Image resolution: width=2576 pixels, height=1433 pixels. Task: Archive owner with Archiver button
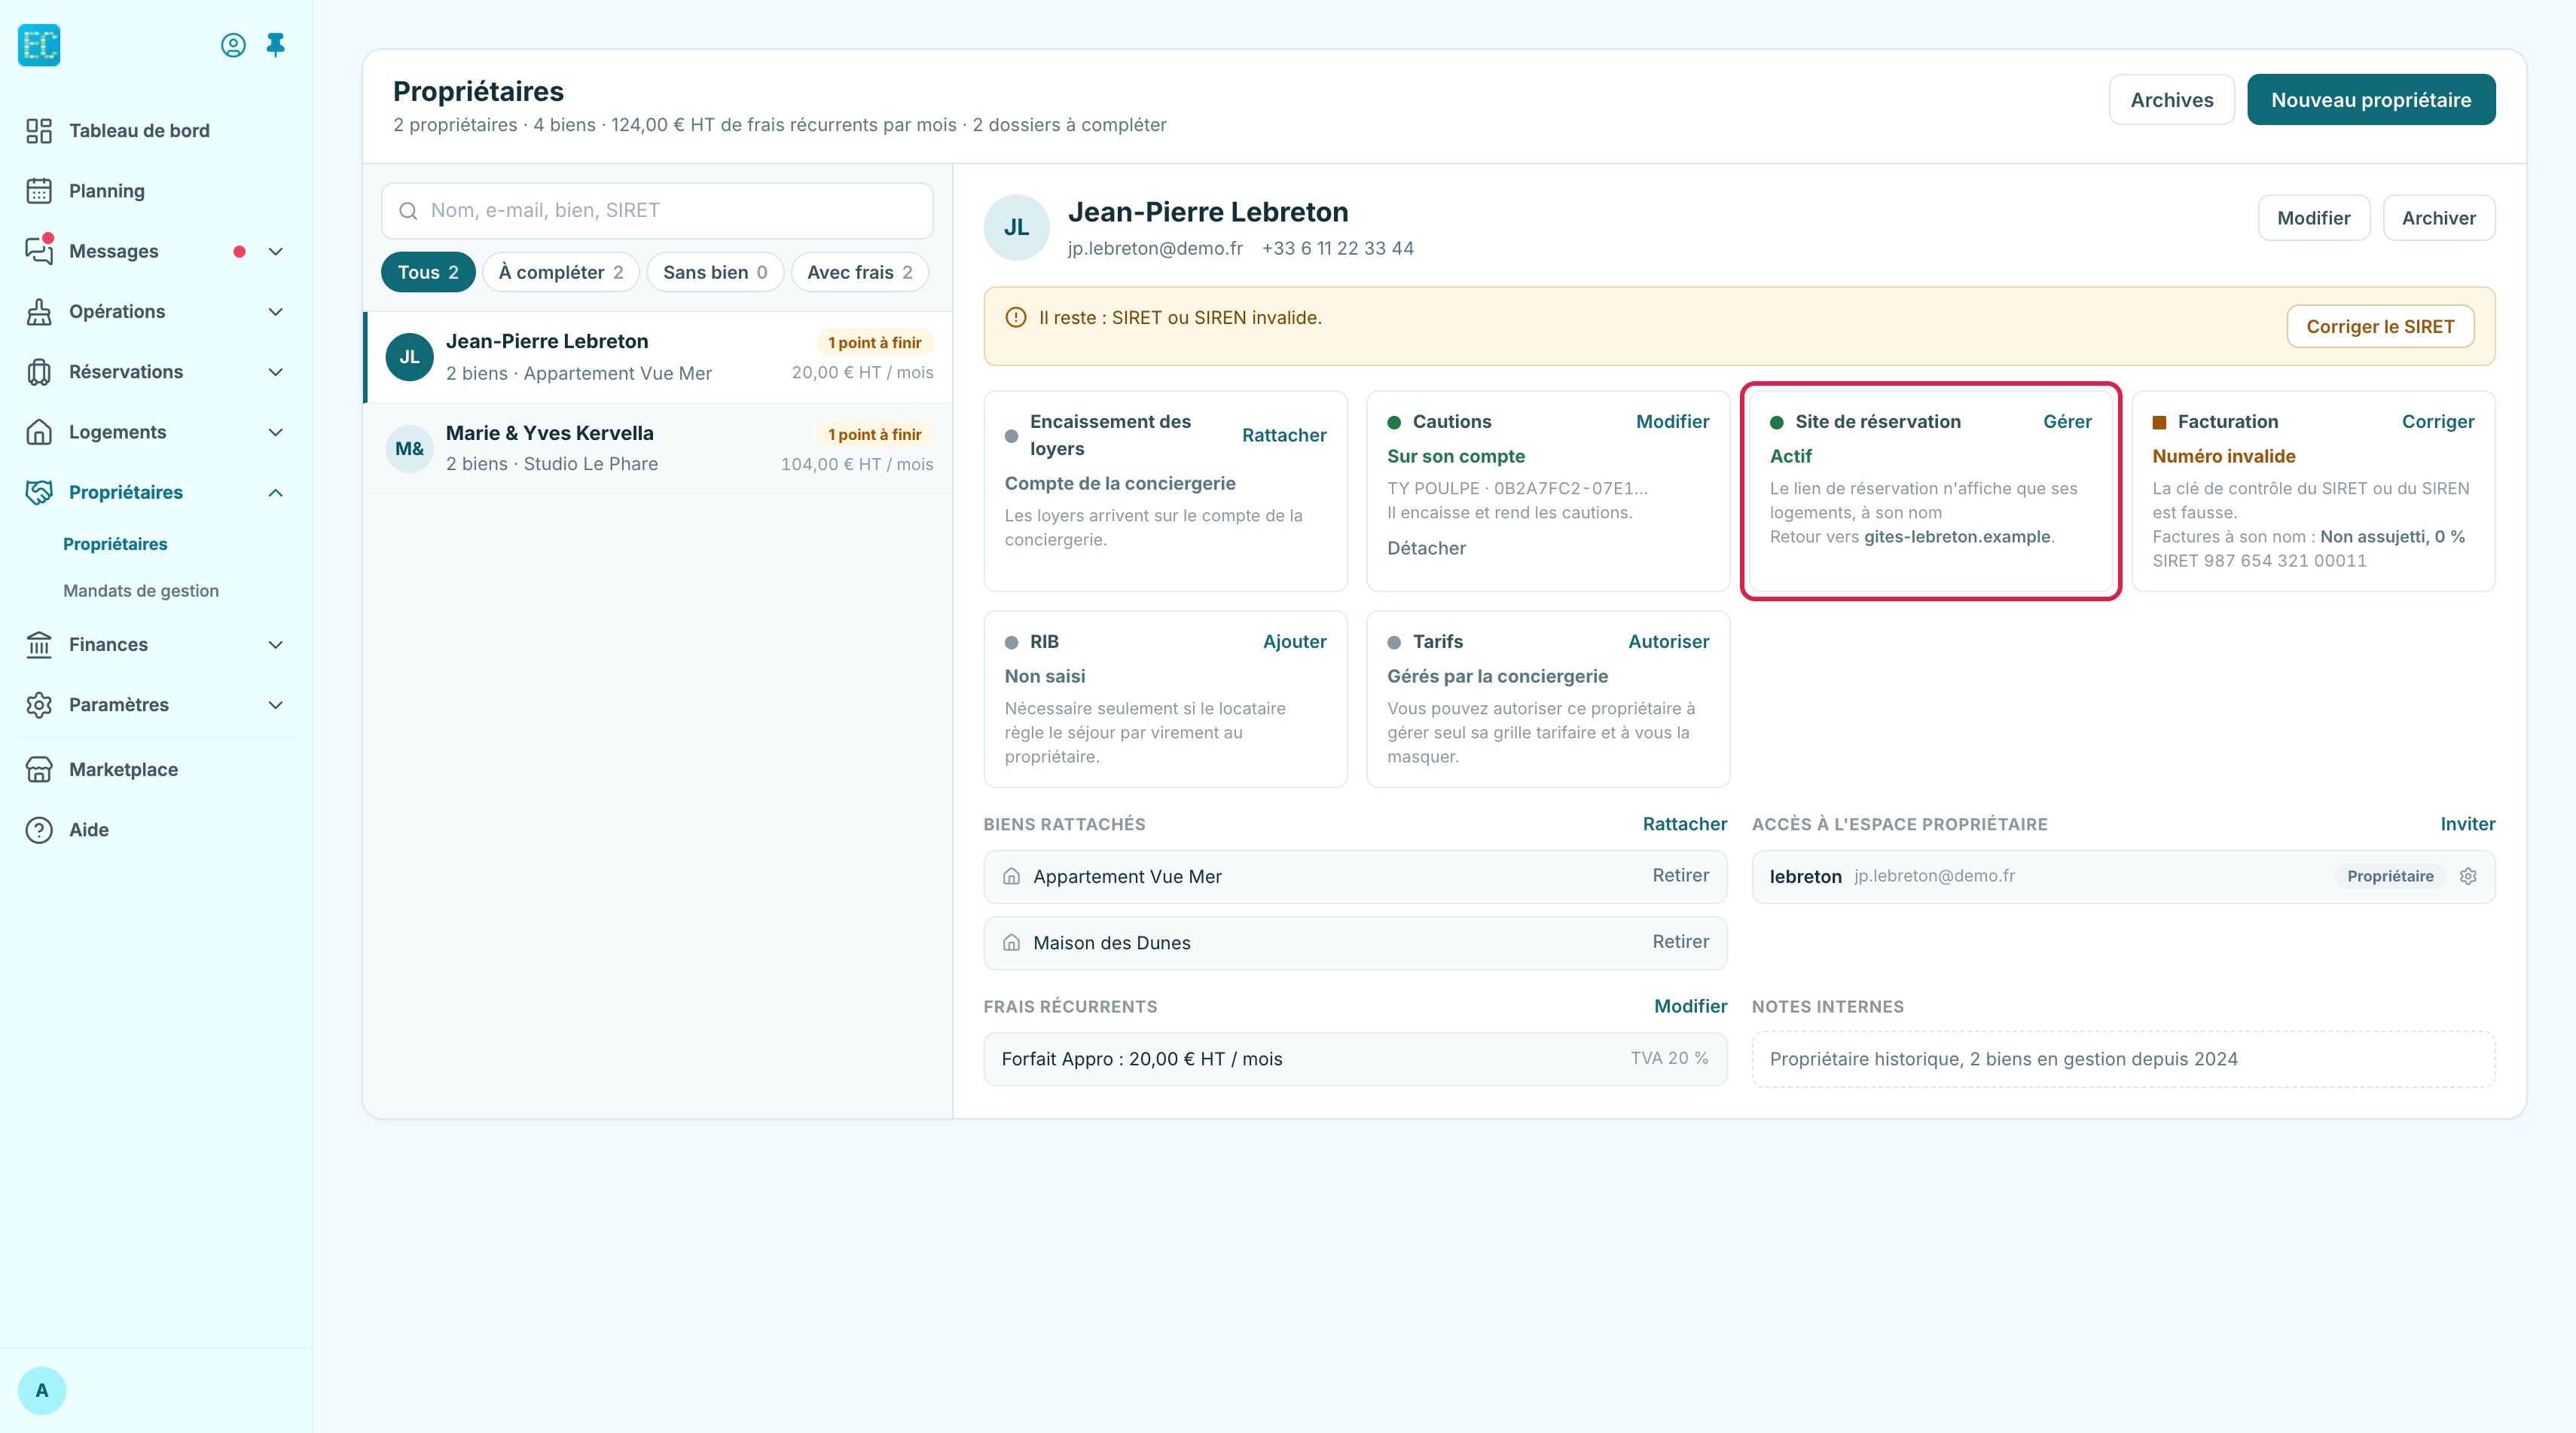tap(2439, 218)
